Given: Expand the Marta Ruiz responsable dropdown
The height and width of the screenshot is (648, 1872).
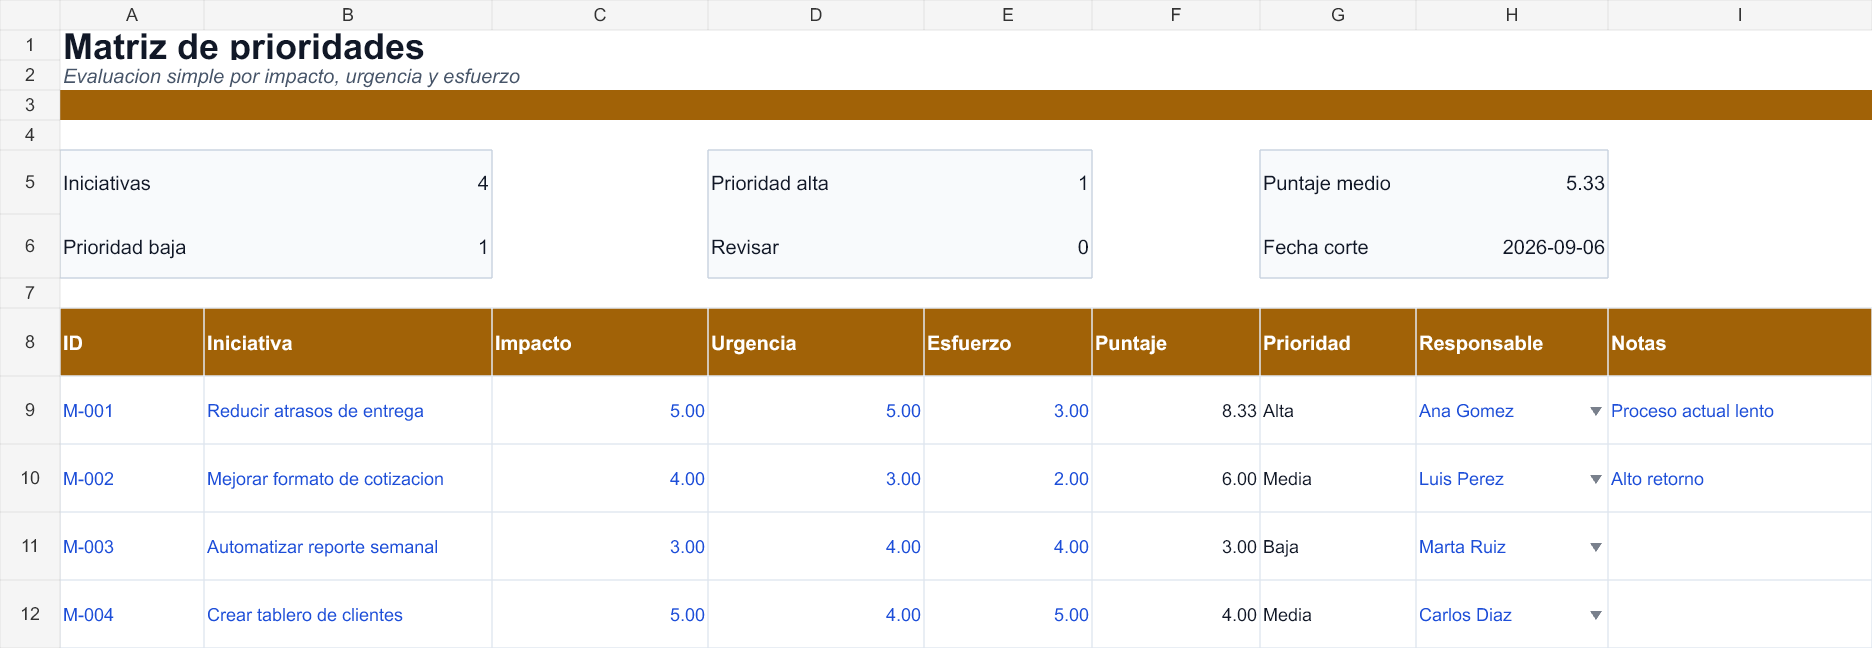Looking at the screenshot, I should point(1595,547).
